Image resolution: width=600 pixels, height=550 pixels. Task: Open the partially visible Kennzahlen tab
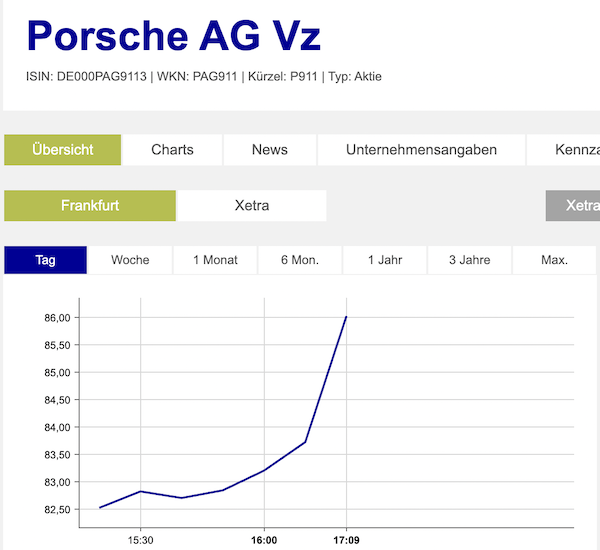(563, 150)
